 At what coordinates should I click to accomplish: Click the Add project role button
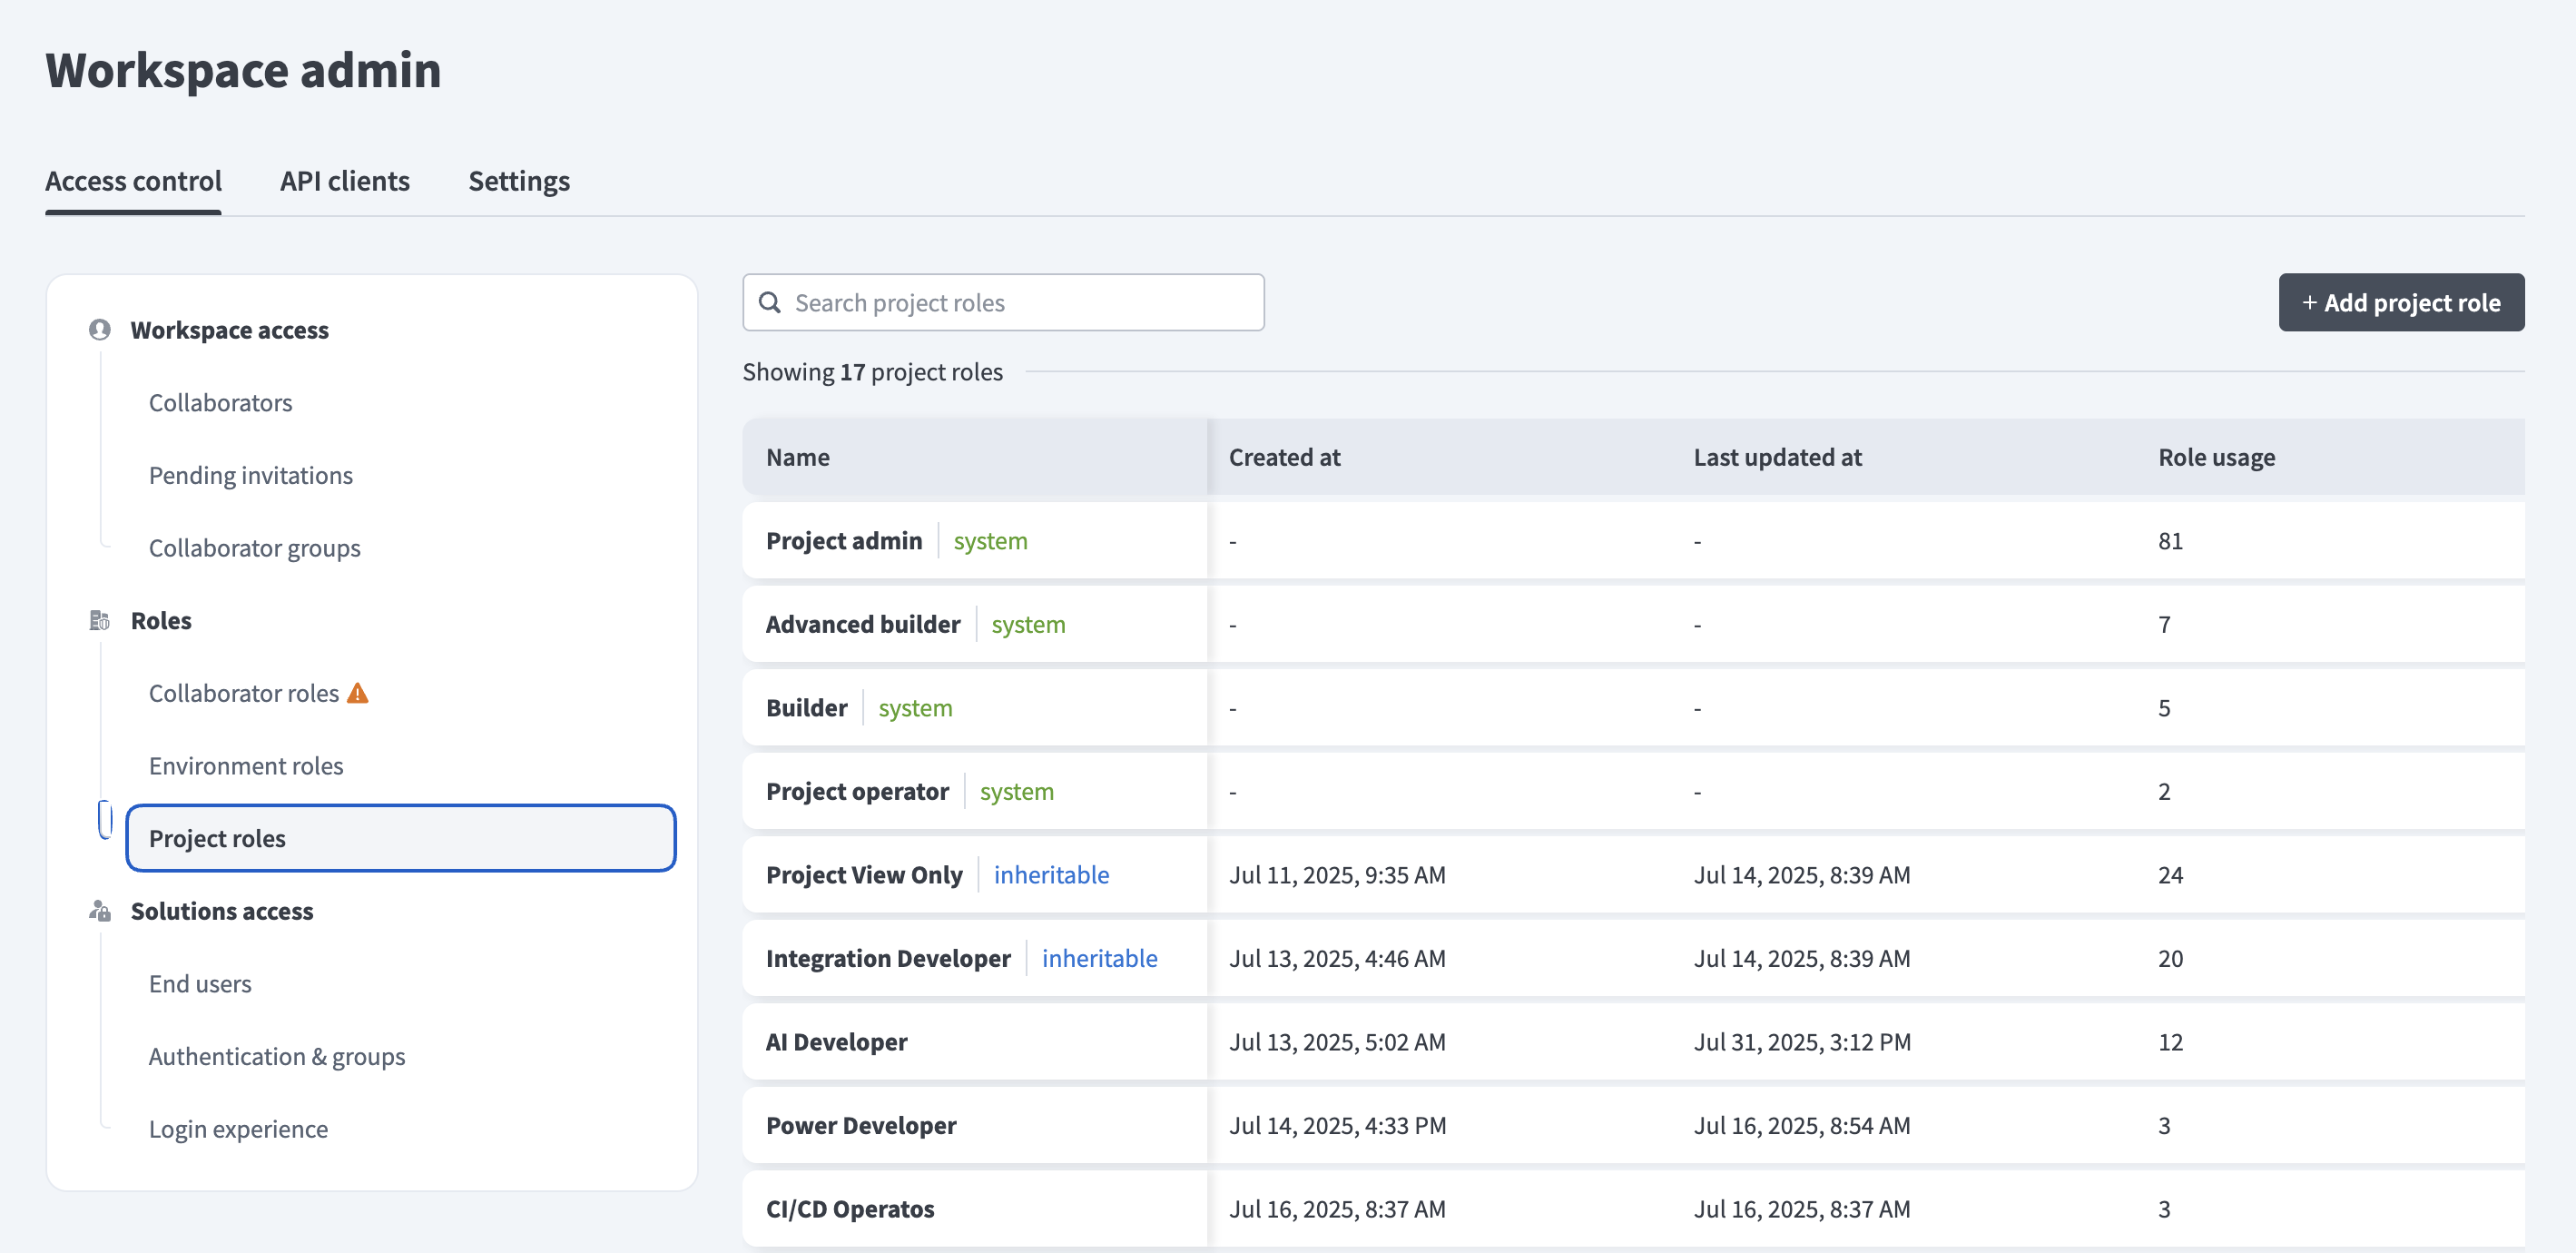point(2401,302)
